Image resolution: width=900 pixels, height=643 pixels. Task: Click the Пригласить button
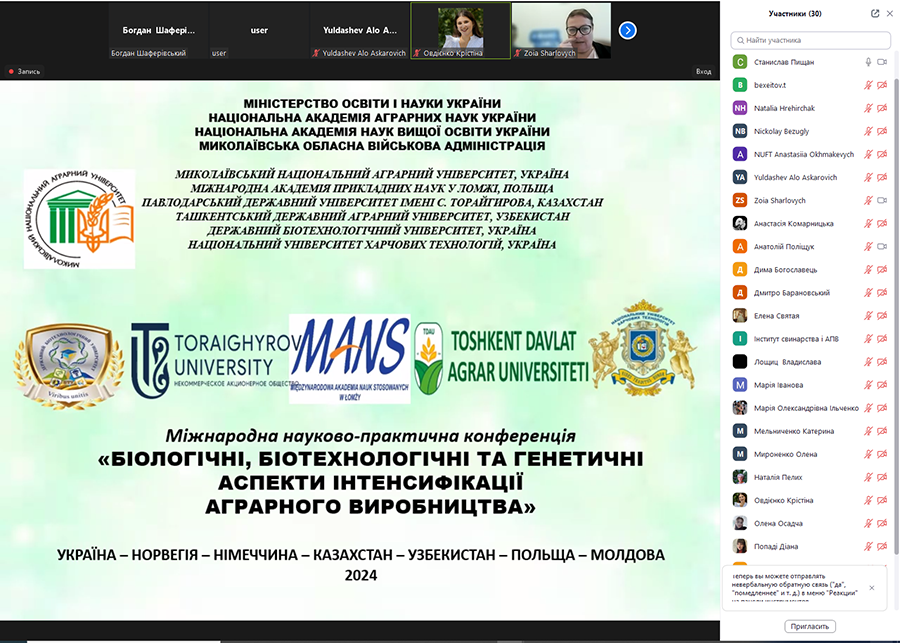pyautogui.click(x=809, y=626)
